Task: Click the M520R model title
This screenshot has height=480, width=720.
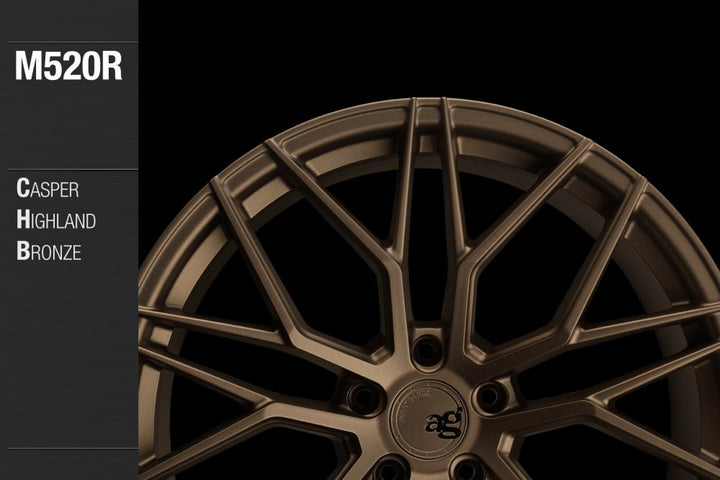Action: pyautogui.click(x=68, y=66)
